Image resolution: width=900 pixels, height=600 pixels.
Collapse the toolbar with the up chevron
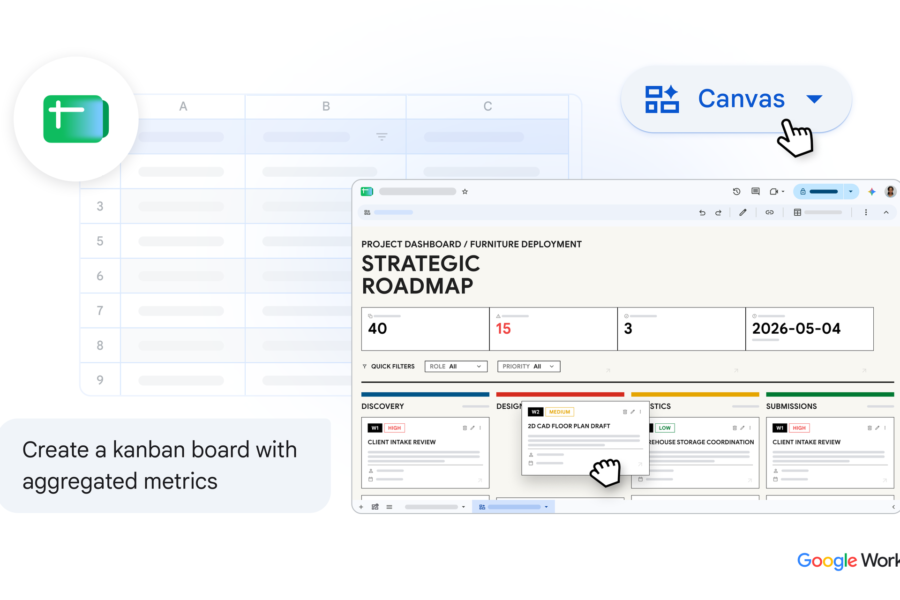[886, 212]
